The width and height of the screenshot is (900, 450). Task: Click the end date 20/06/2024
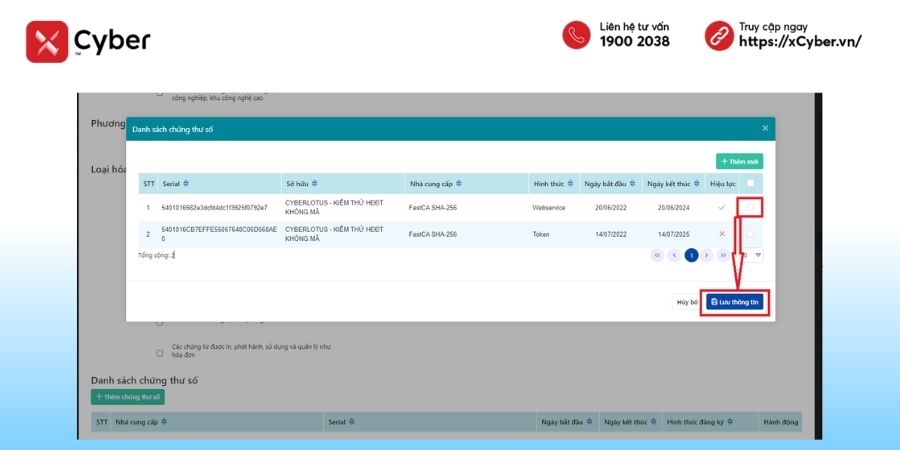click(x=673, y=208)
